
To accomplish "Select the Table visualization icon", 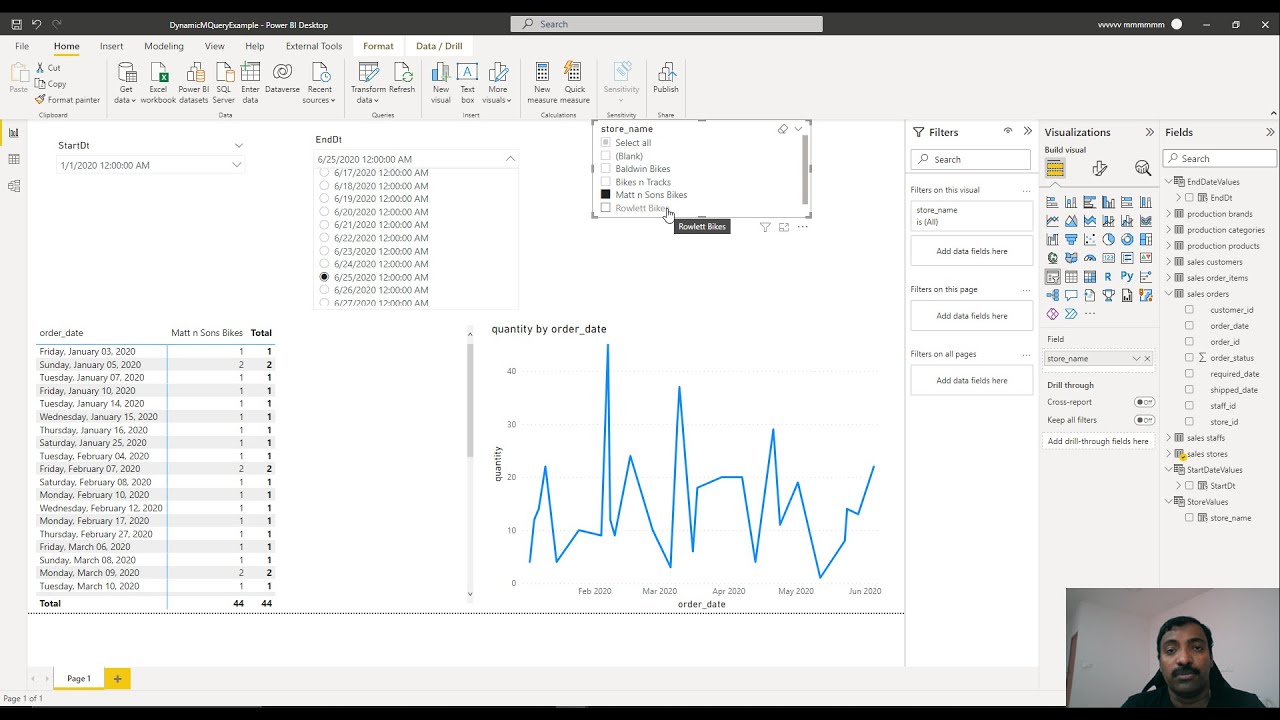I will (1071, 277).
